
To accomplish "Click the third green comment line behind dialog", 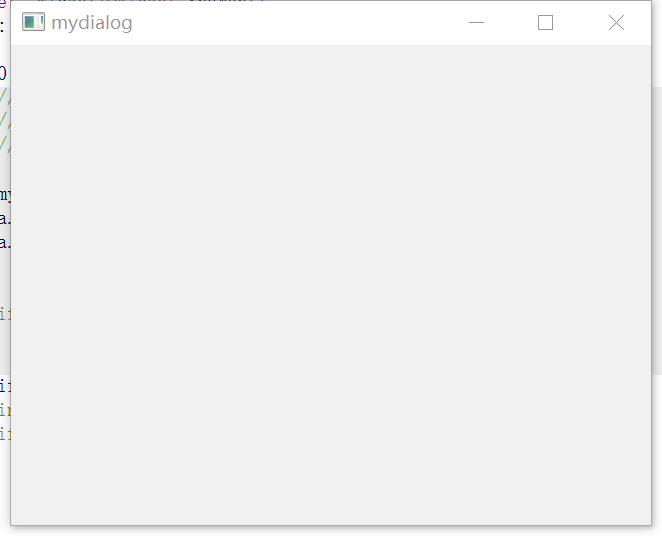I will 5,143.
